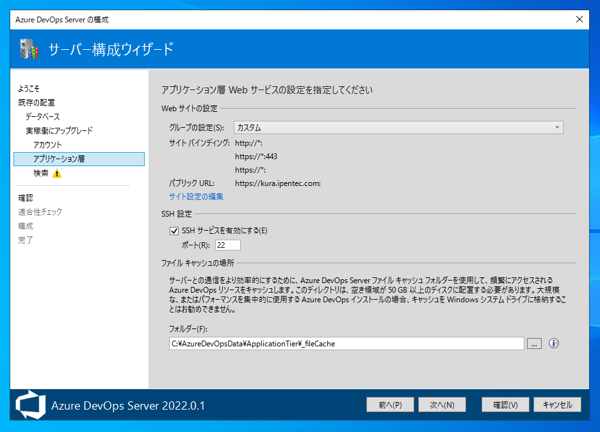Open 実稼働にアップグレード step

(x=59, y=131)
